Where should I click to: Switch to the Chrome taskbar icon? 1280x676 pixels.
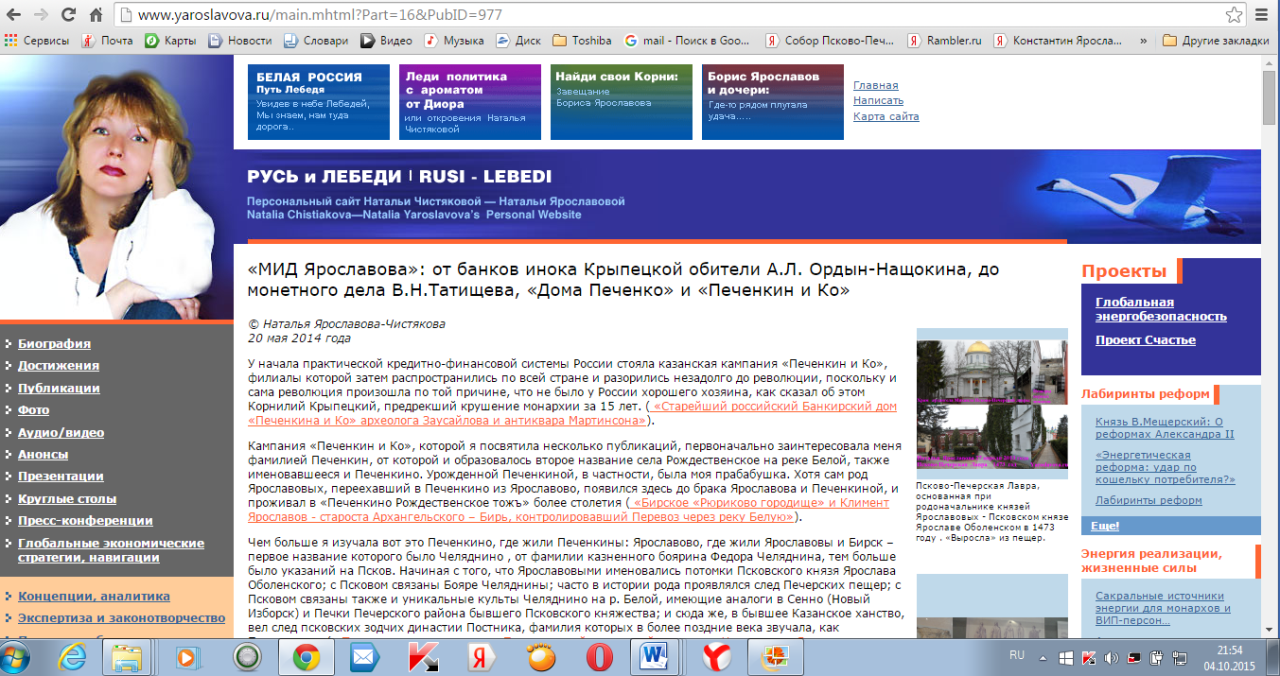[306, 657]
